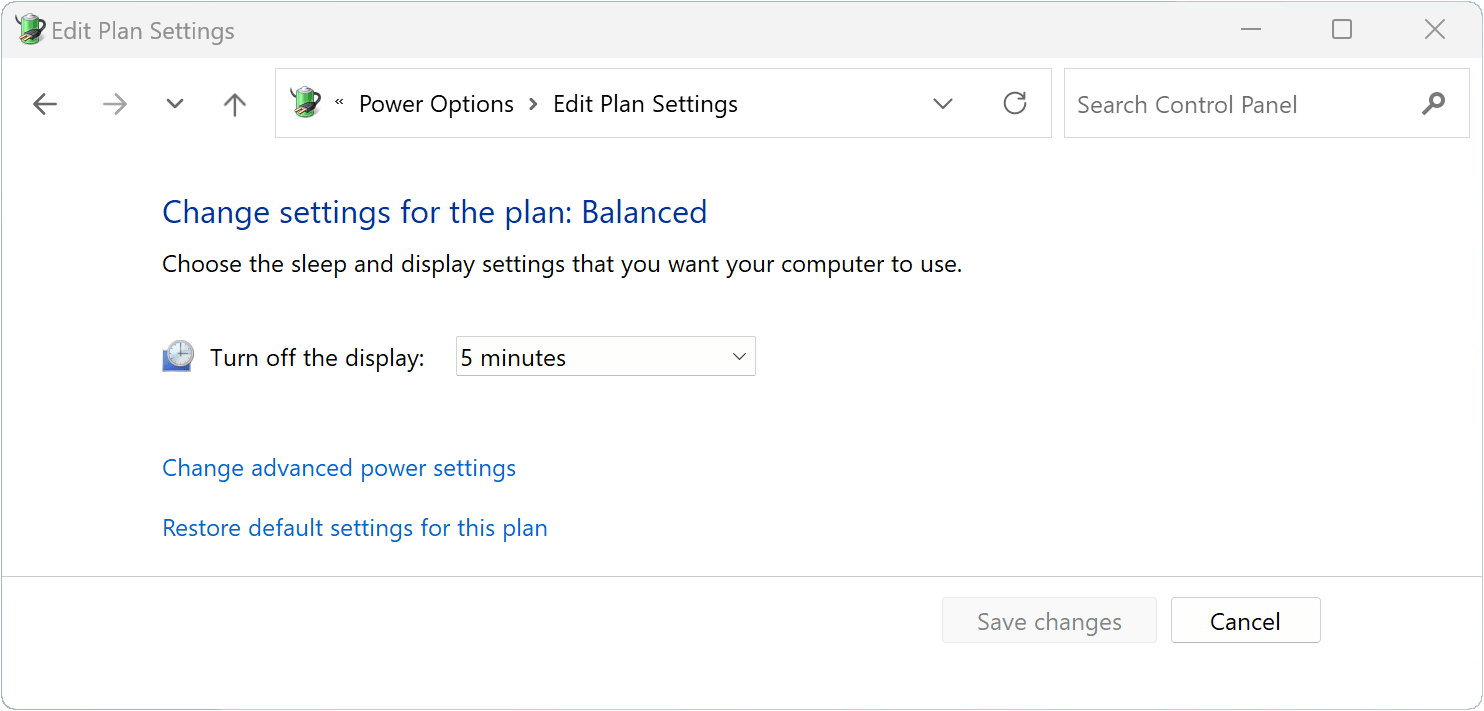Click the title bar Power Options icon
Viewport: 1484px width, 711px height.
[x=30, y=29]
